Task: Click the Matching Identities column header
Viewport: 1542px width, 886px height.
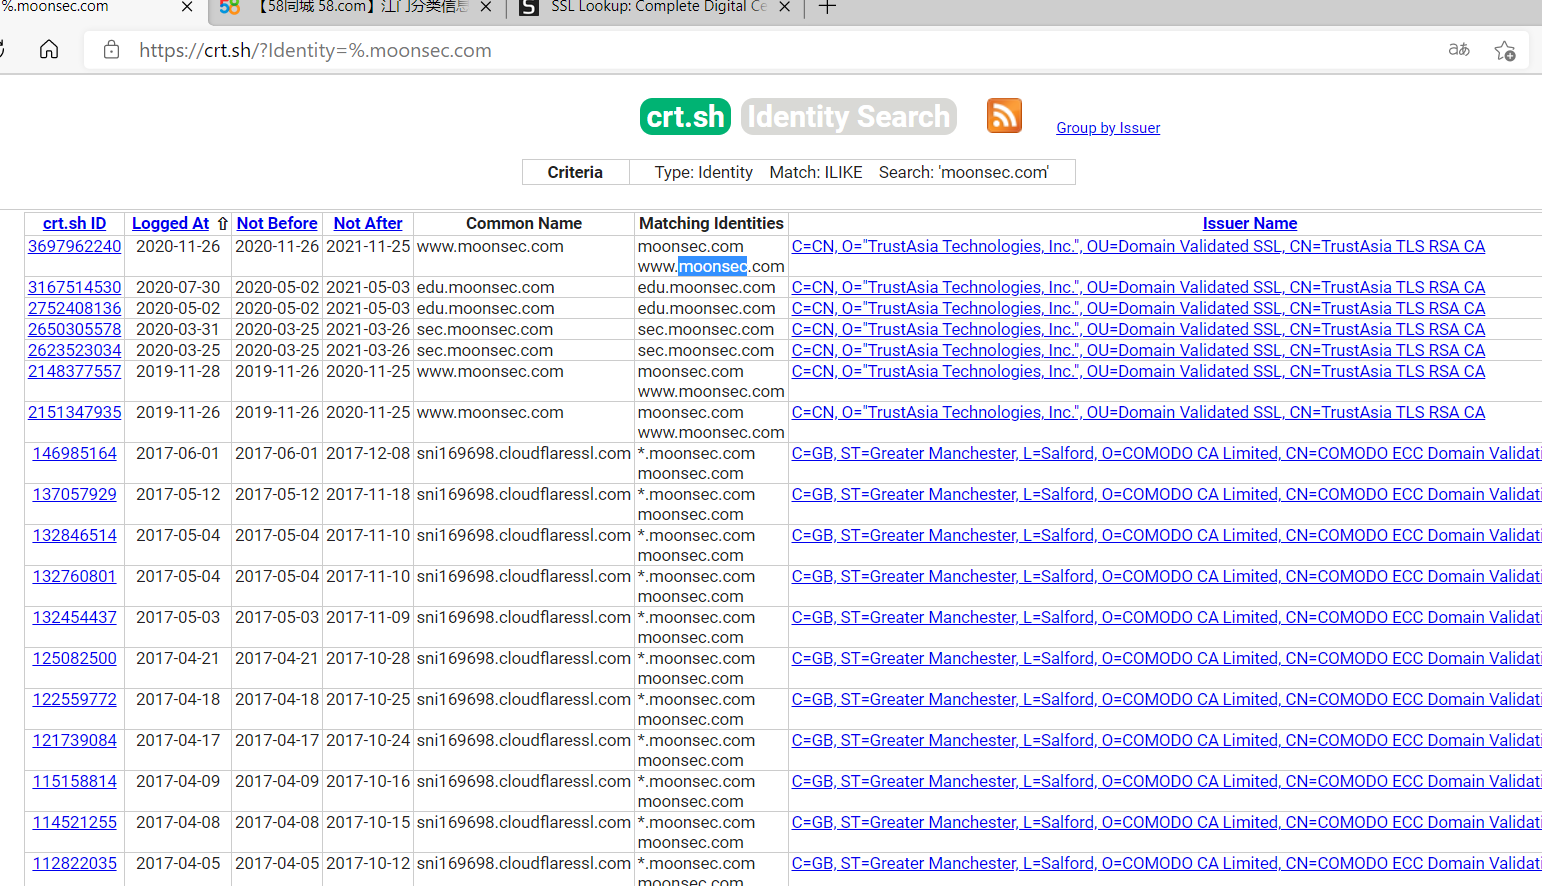Action: point(711,224)
